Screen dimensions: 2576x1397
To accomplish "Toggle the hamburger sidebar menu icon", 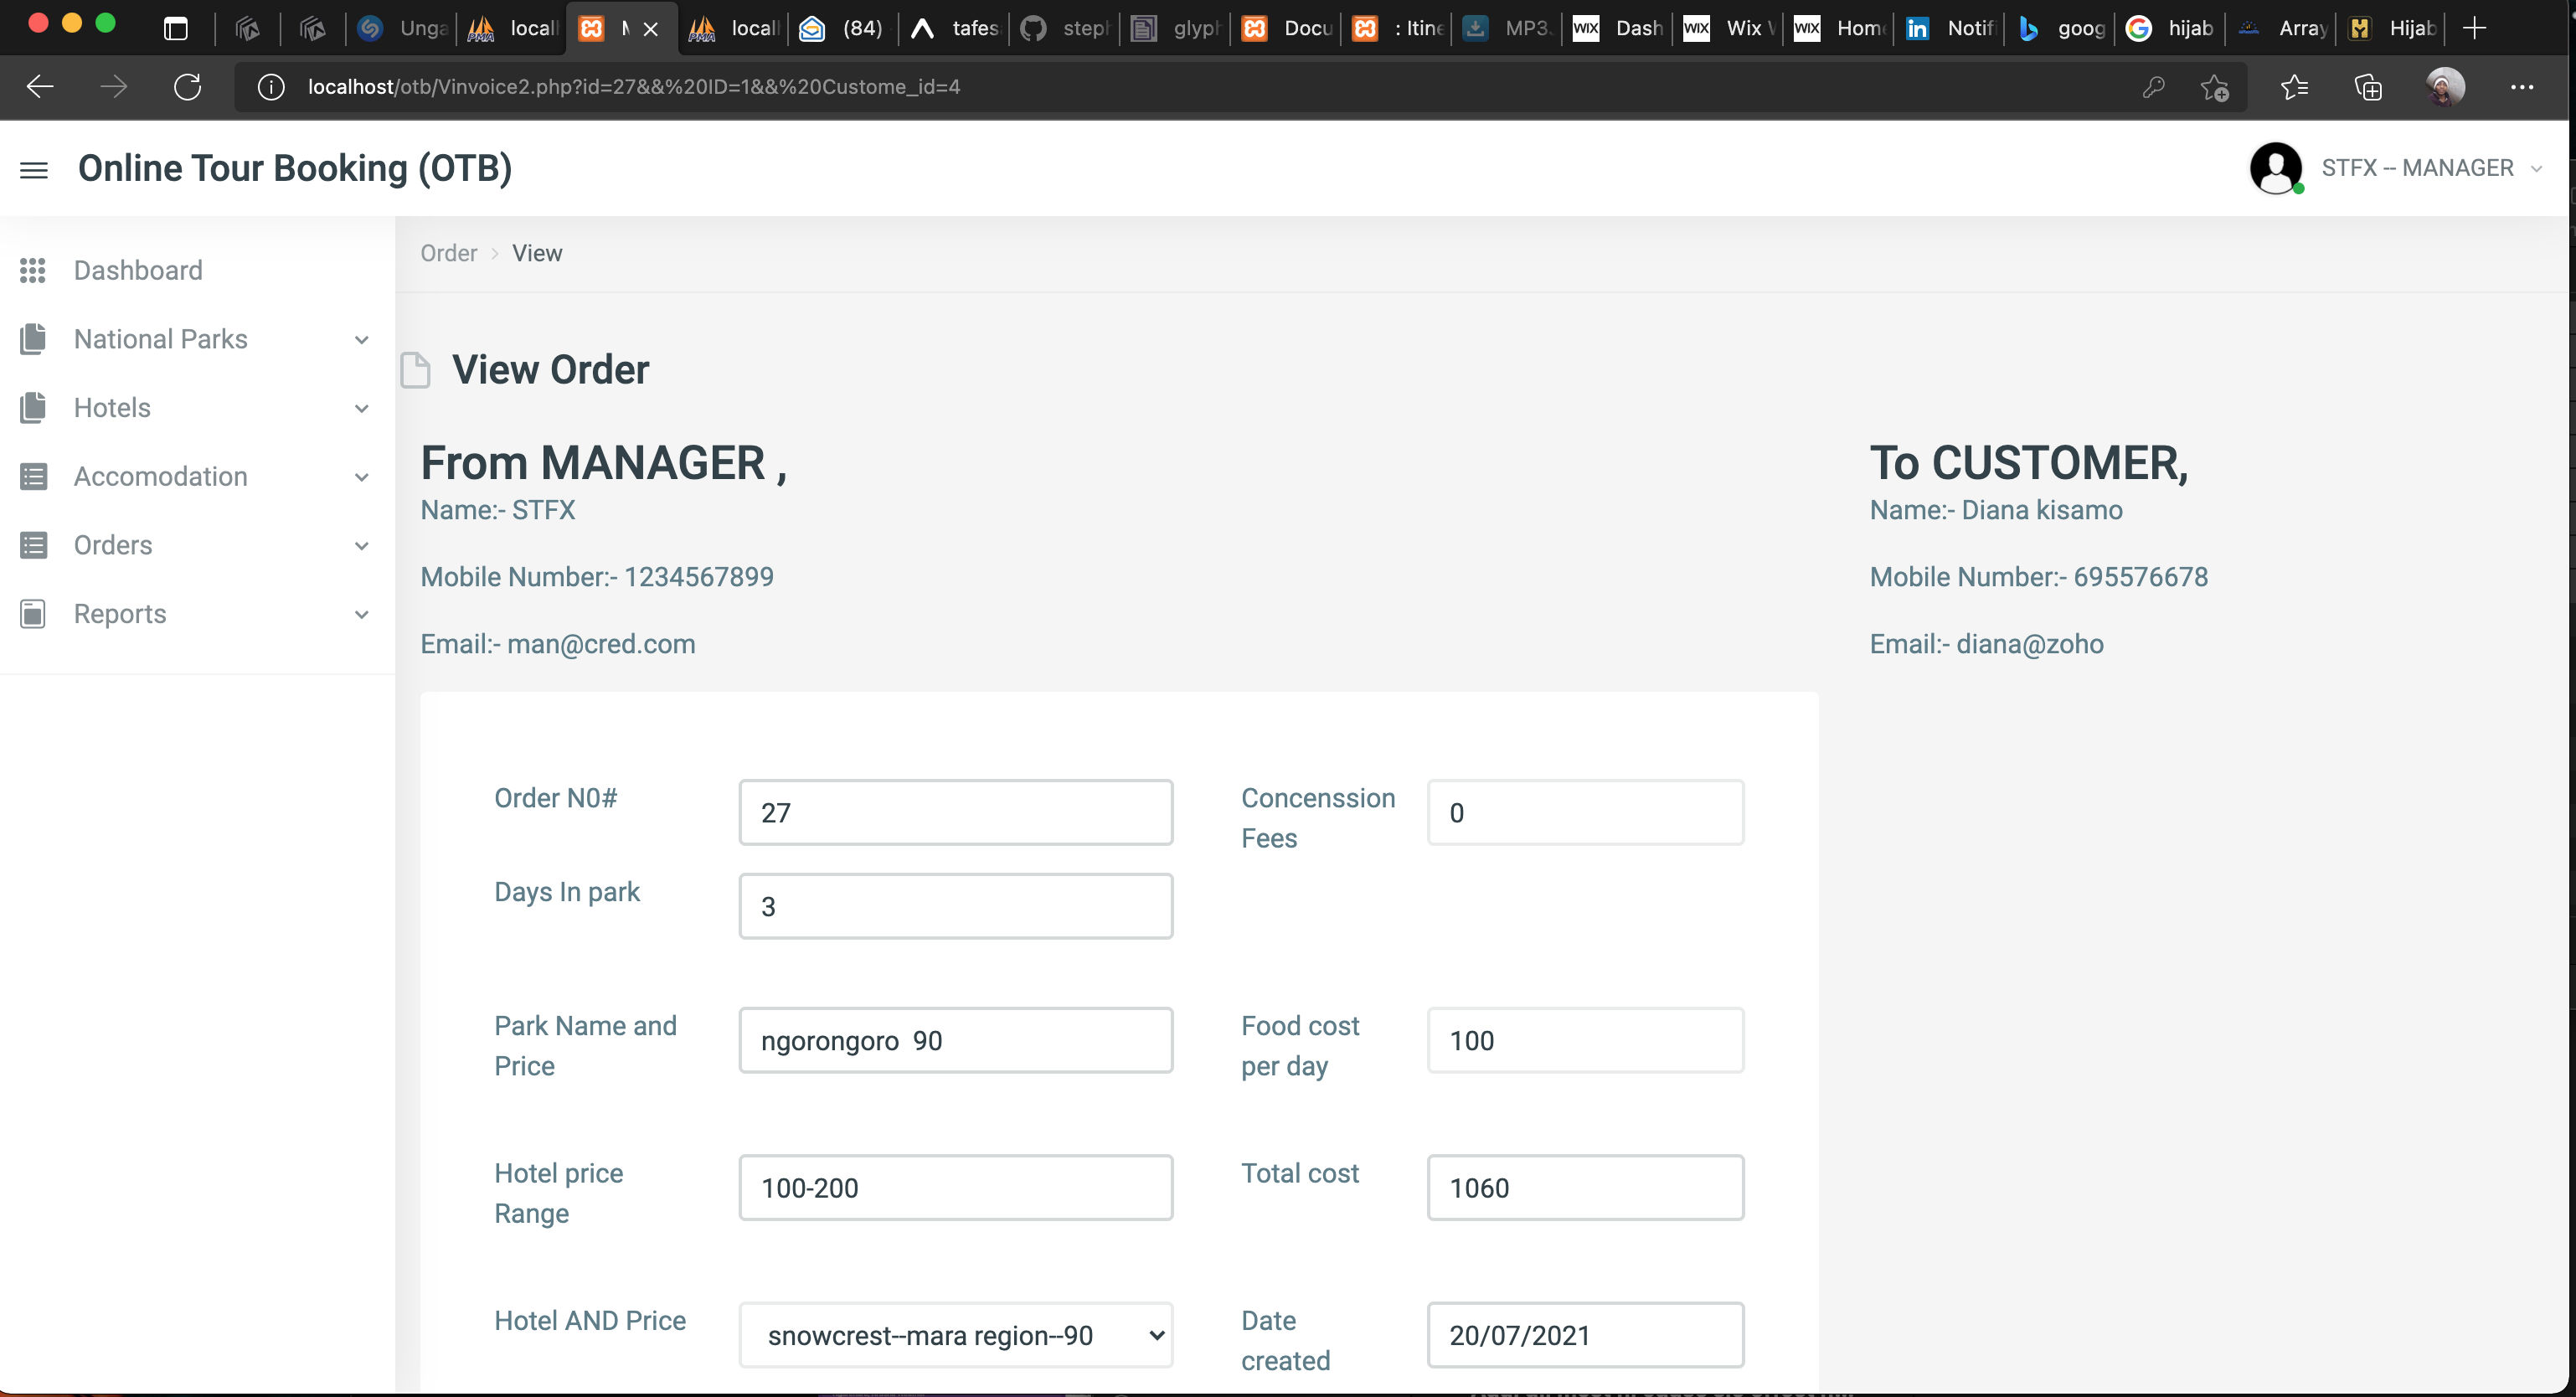I will pos(34,170).
